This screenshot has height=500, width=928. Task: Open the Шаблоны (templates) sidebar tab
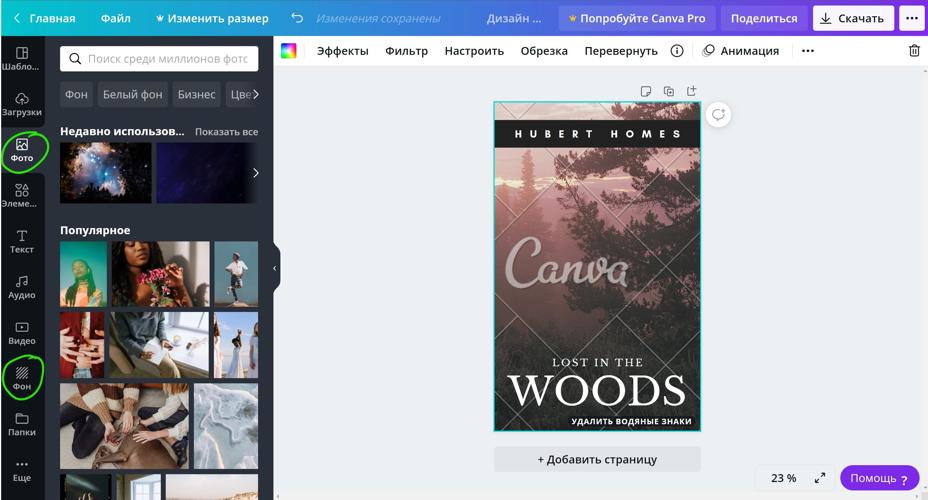click(x=21, y=58)
